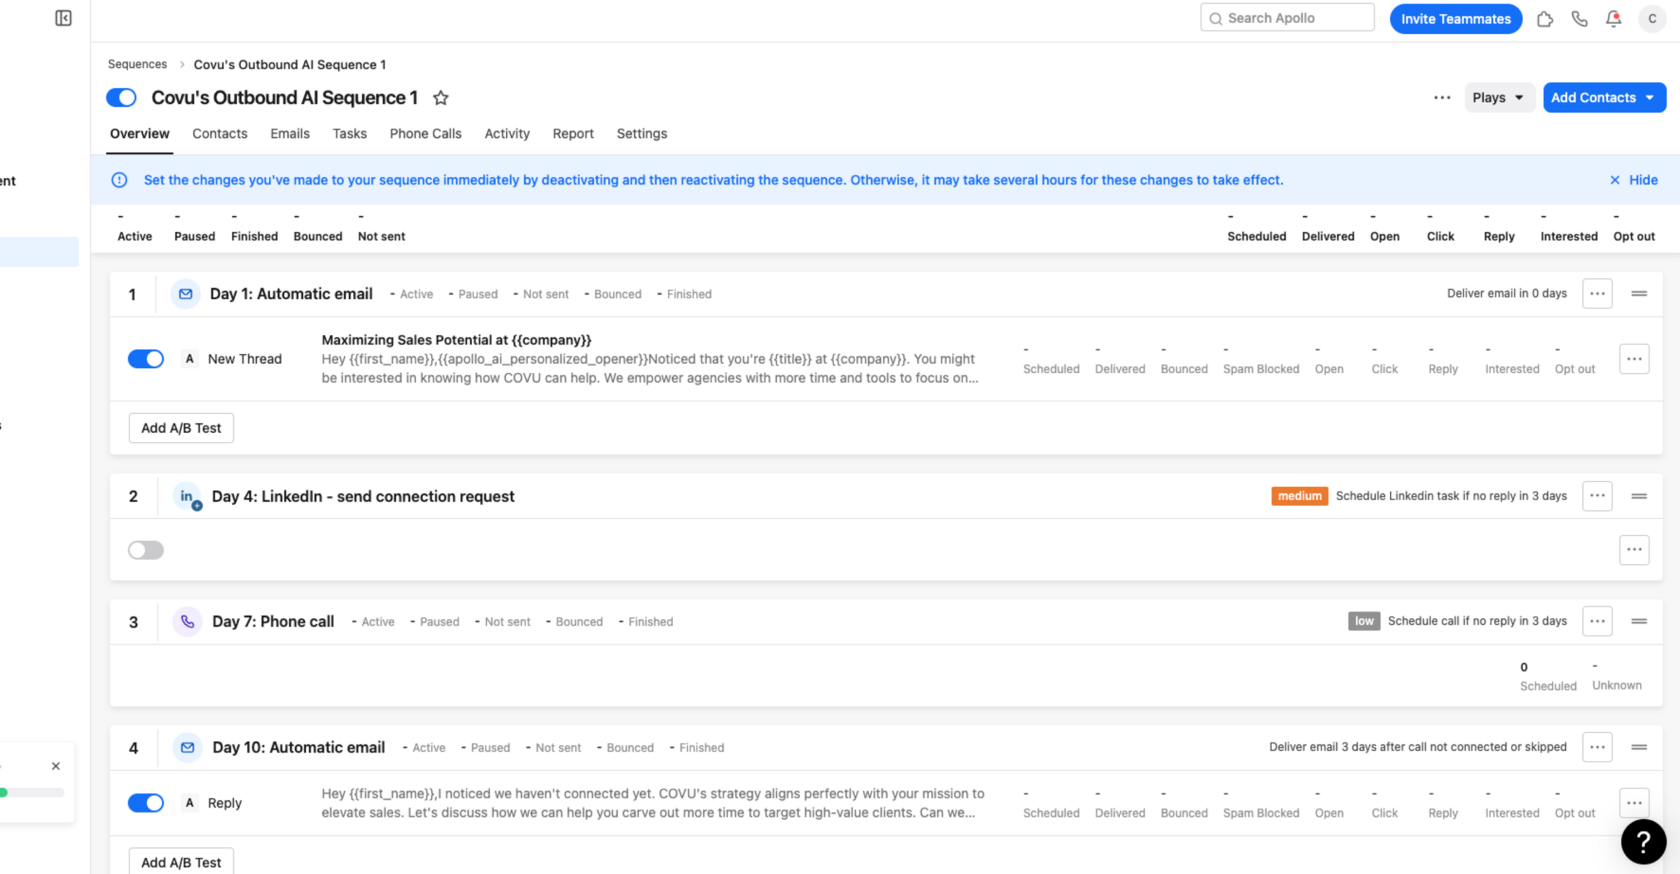1680x874 pixels.
Task: Open the Add Contacts dropdown
Action: [1604, 98]
